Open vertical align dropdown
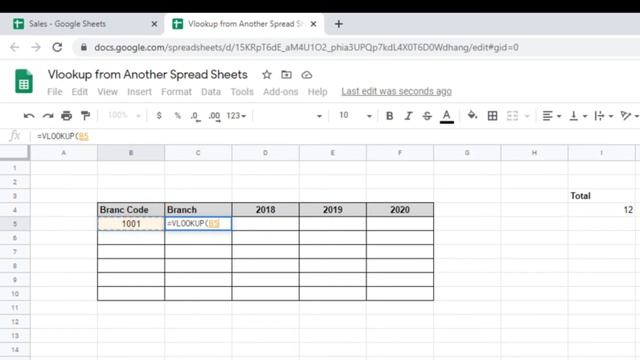 [x=578, y=116]
